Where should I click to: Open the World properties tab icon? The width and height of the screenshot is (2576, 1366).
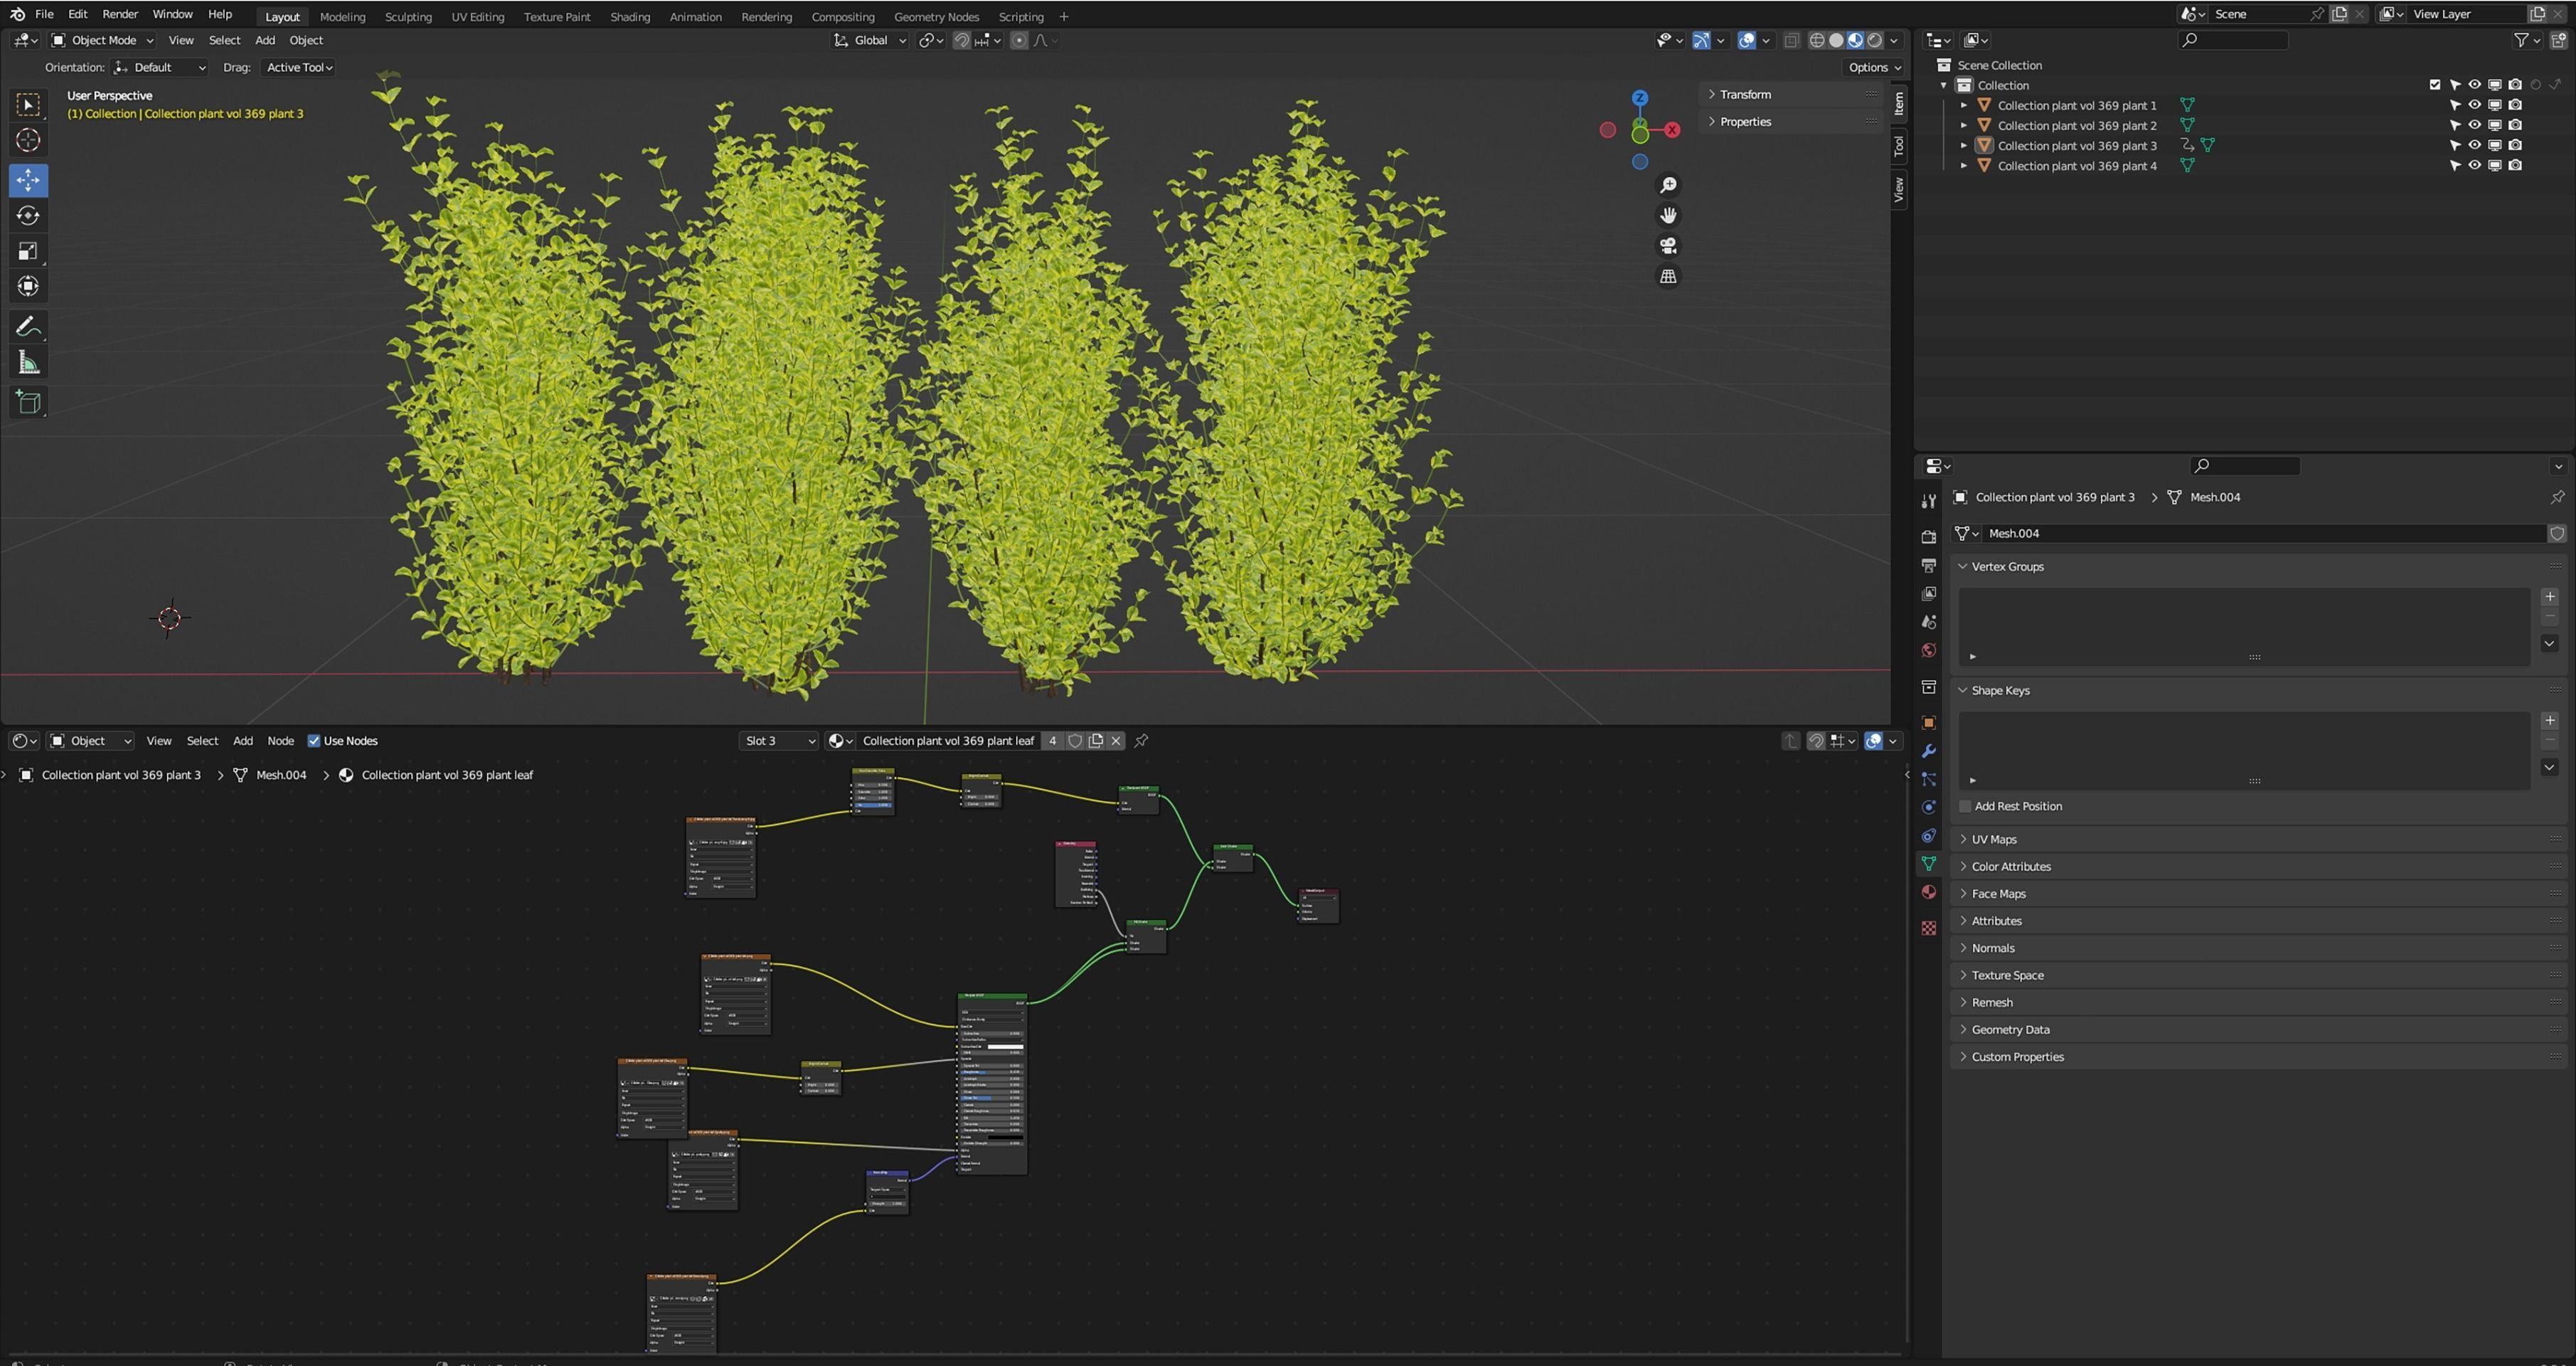pos(1928,650)
